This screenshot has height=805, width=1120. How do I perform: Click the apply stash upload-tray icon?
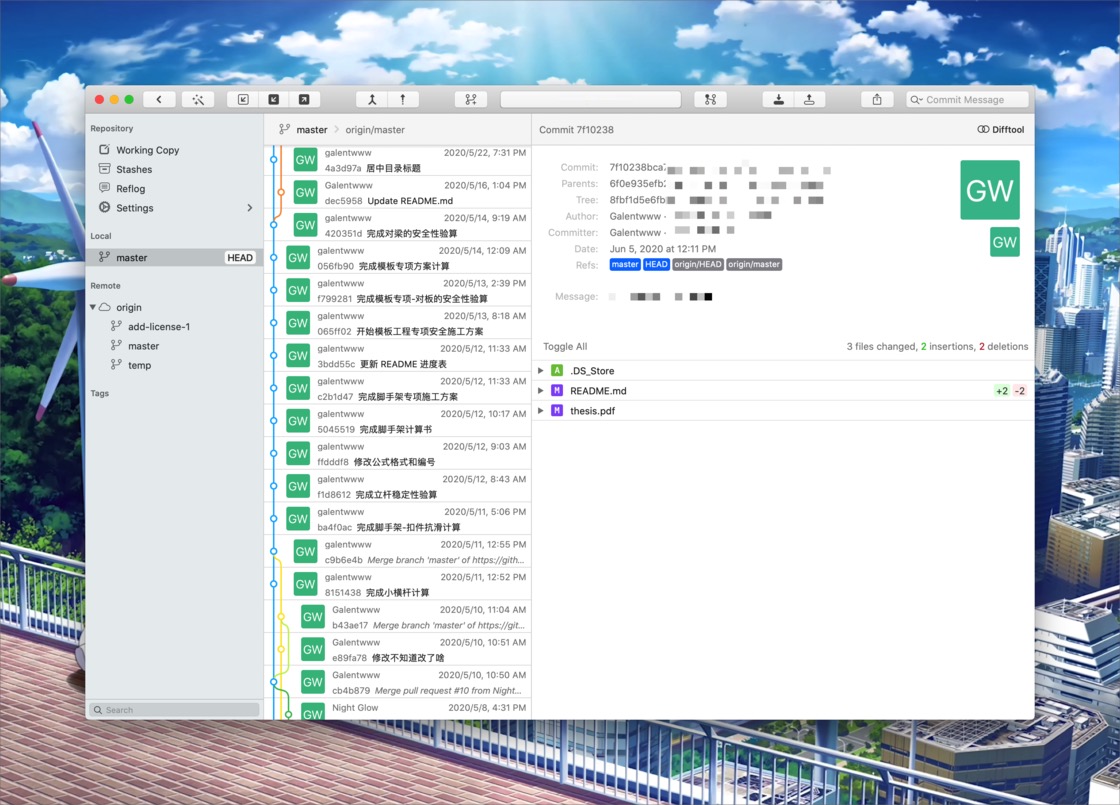[x=809, y=100]
